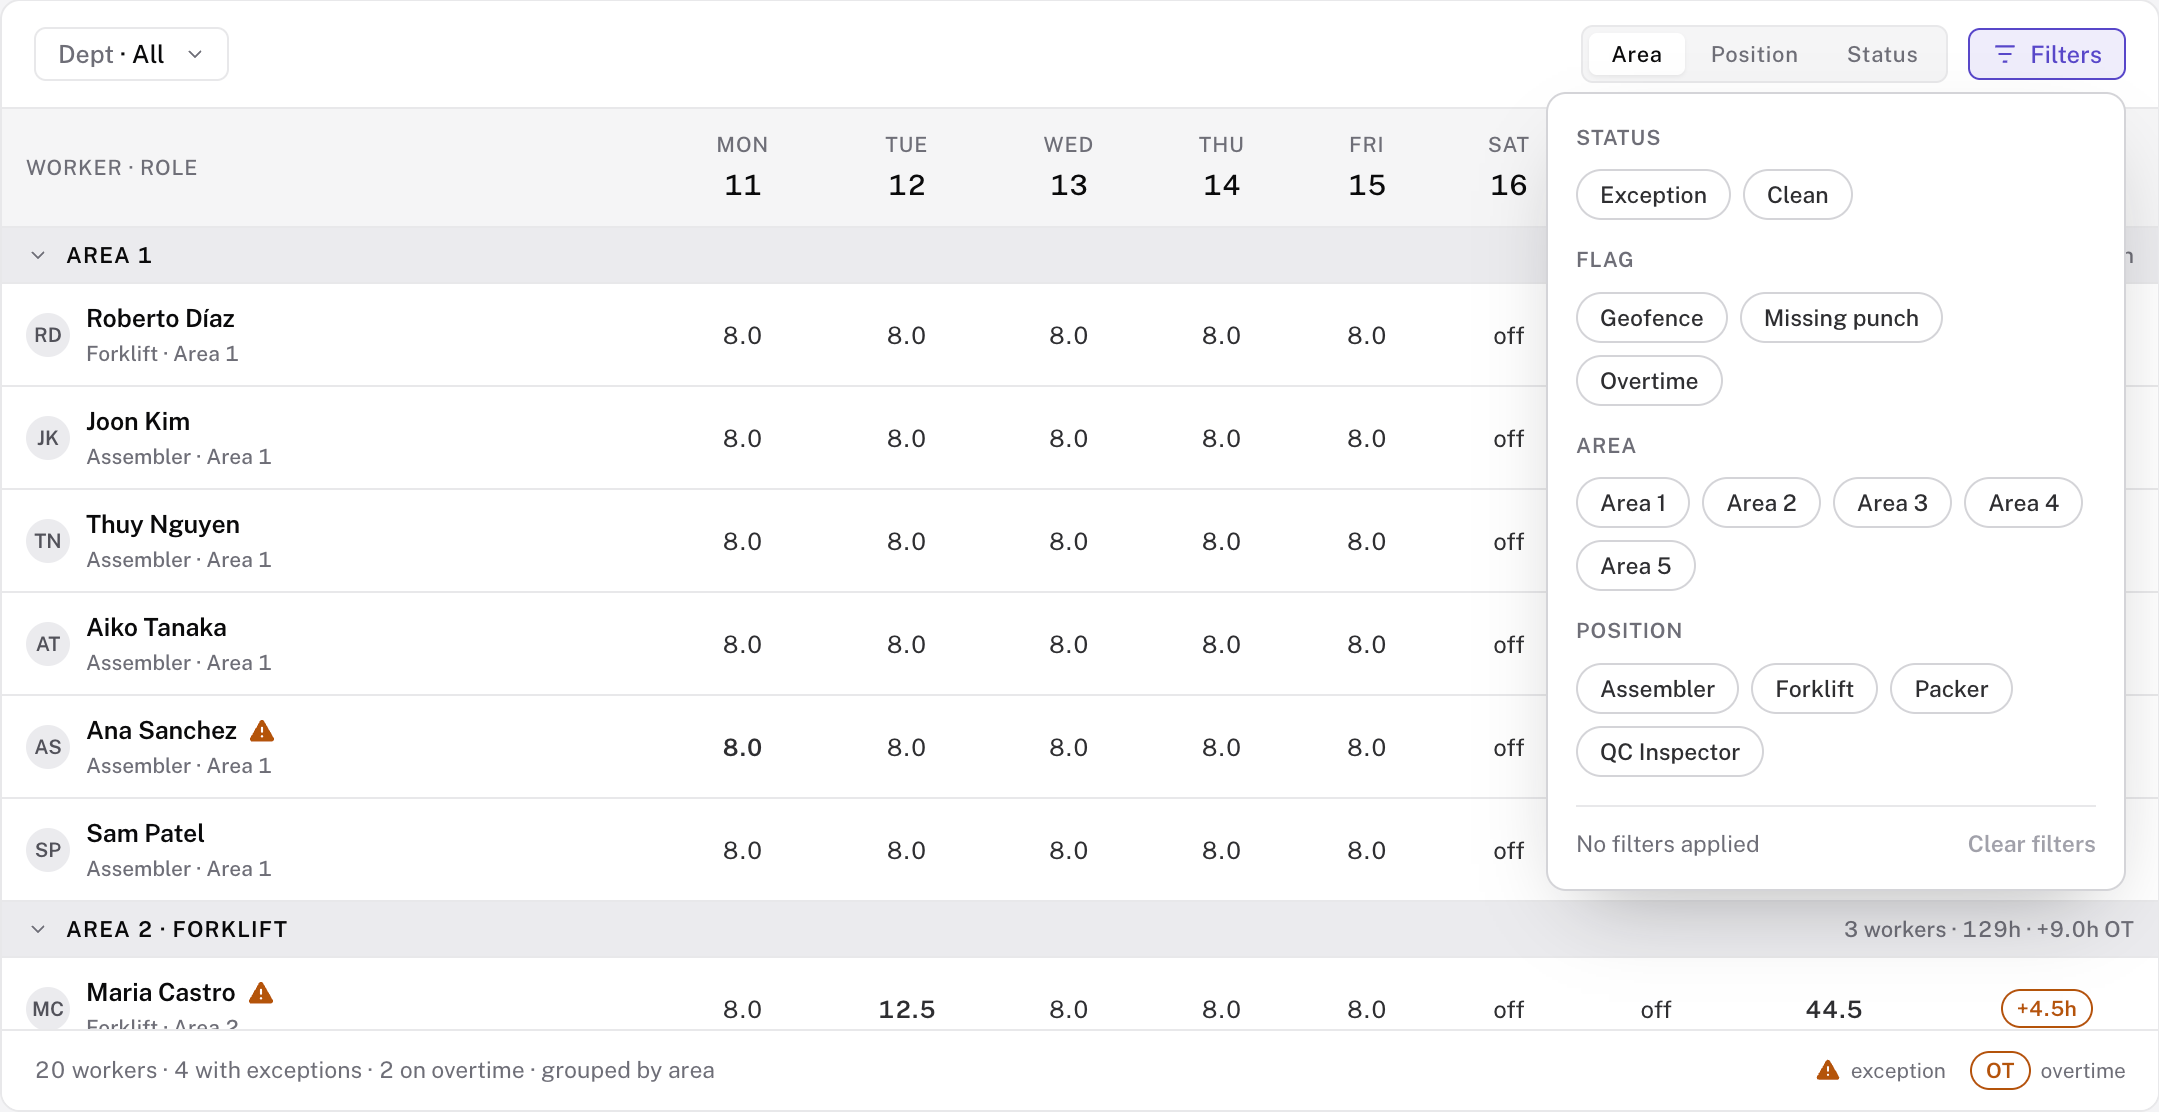Click Maria Castro's 44.5 total hours
This screenshot has height=1112, width=2159.
(x=1834, y=1009)
